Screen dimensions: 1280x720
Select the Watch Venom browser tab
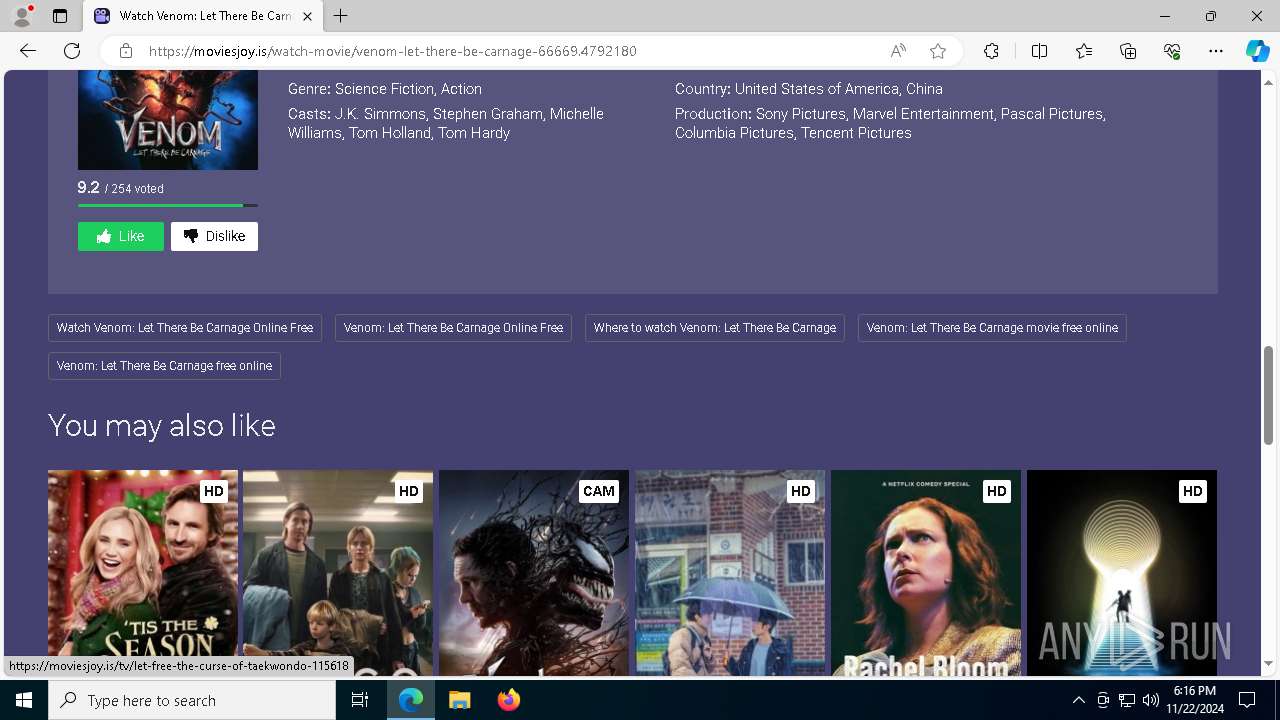tap(203, 16)
